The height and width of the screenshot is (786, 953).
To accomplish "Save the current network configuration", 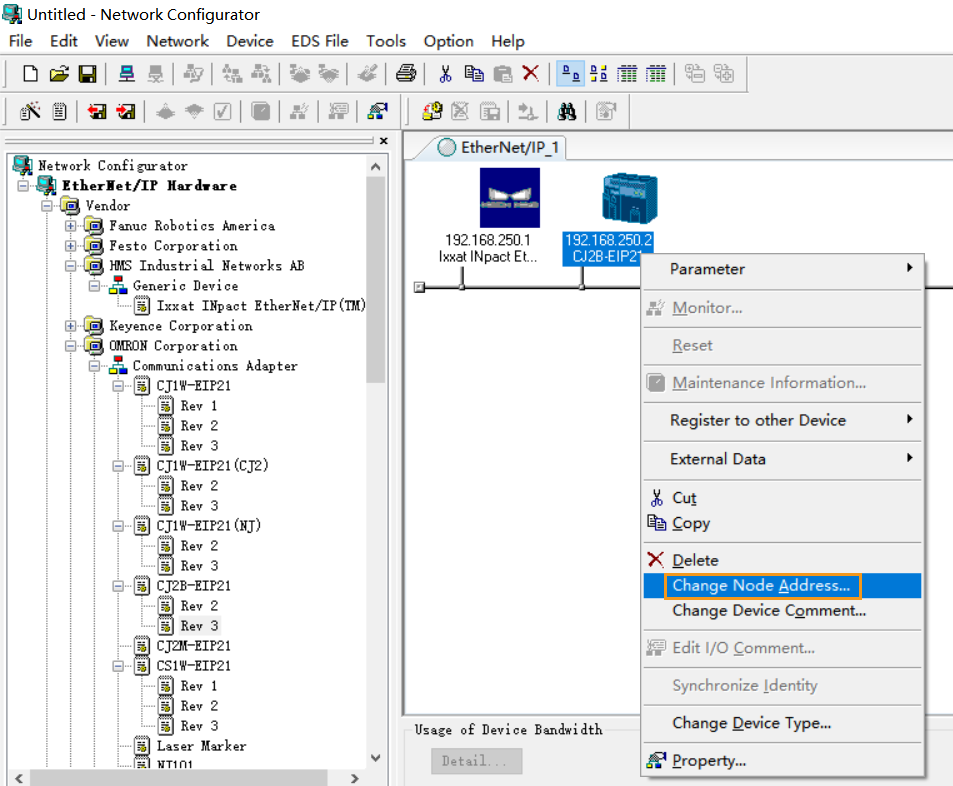I will pos(89,73).
